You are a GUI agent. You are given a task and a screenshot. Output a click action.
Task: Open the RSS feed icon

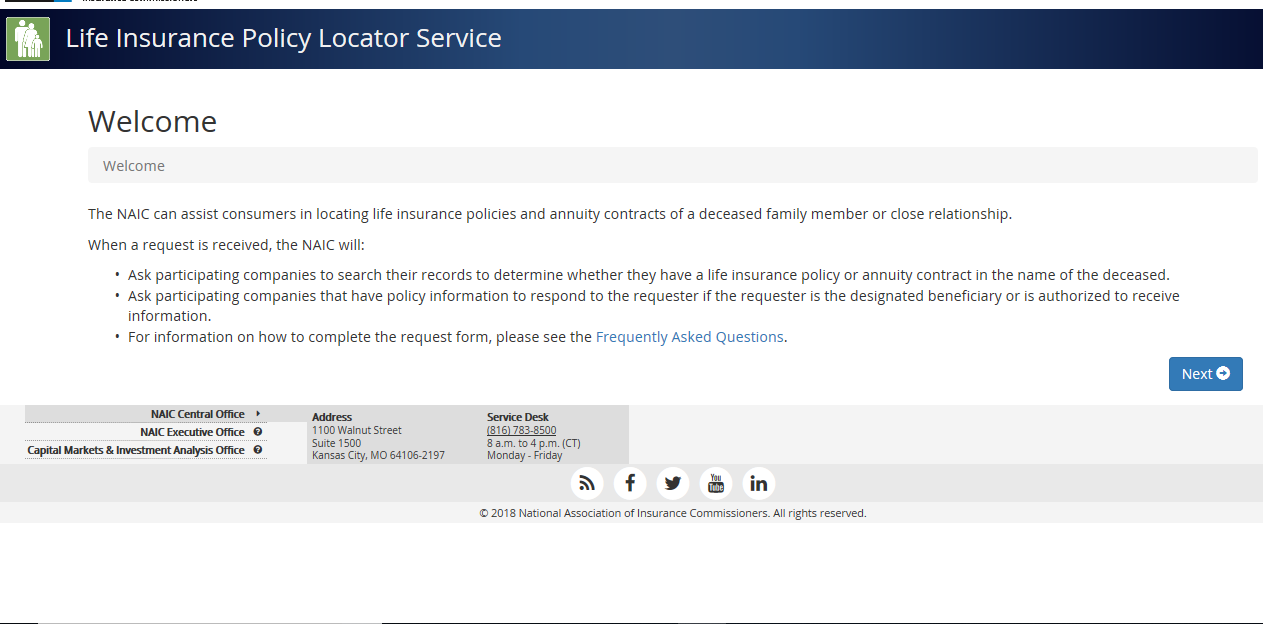click(587, 484)
